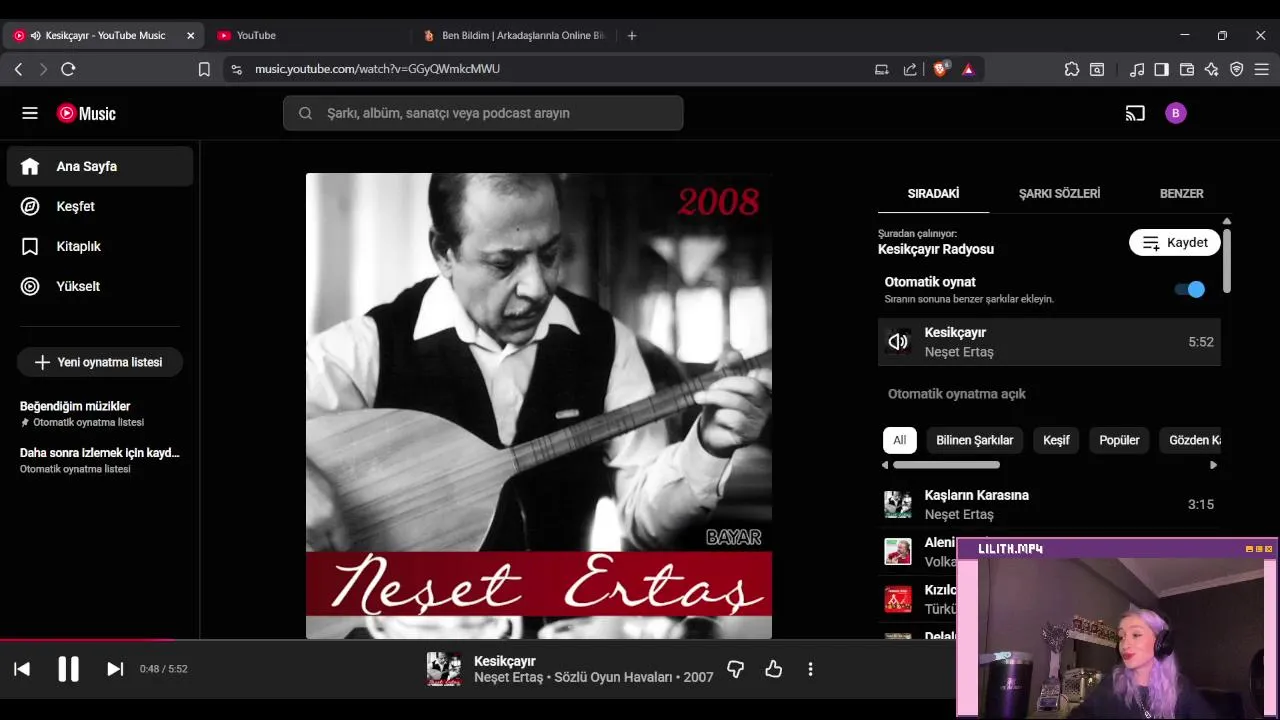Screen dimensions: 1280x720
Task: Click the browser address bar URL
Action: pyautogui.click(x=377, y=69)
